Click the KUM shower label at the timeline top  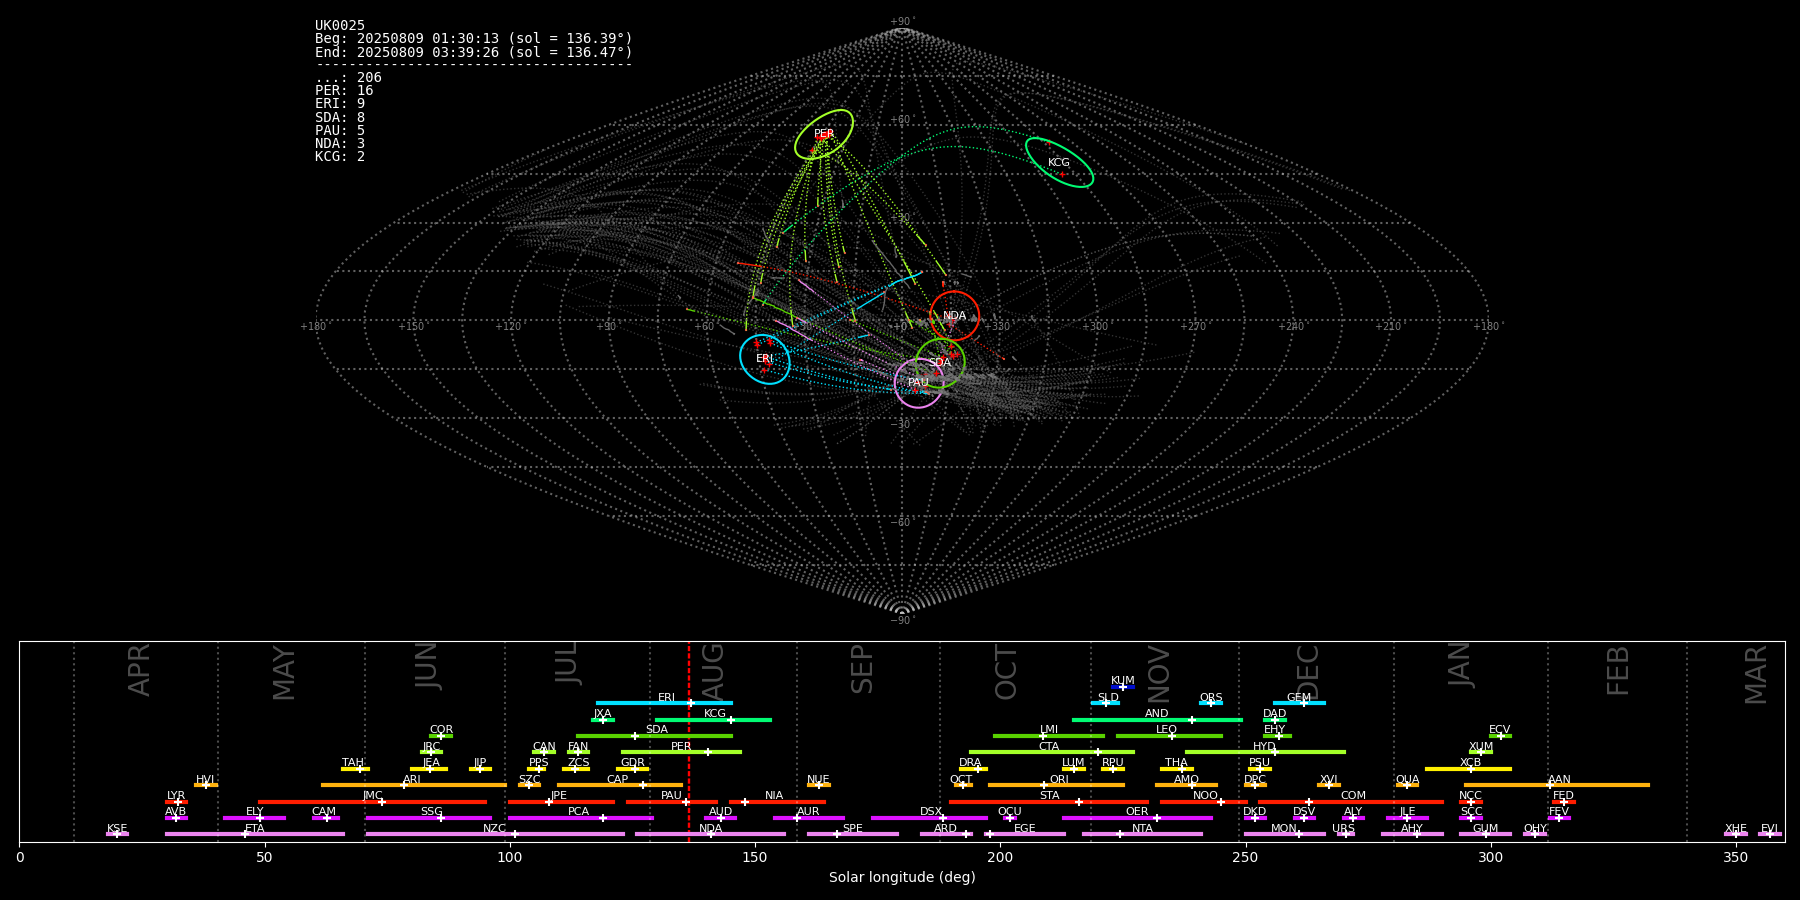pyautogui.click(x=1123, y=681)
